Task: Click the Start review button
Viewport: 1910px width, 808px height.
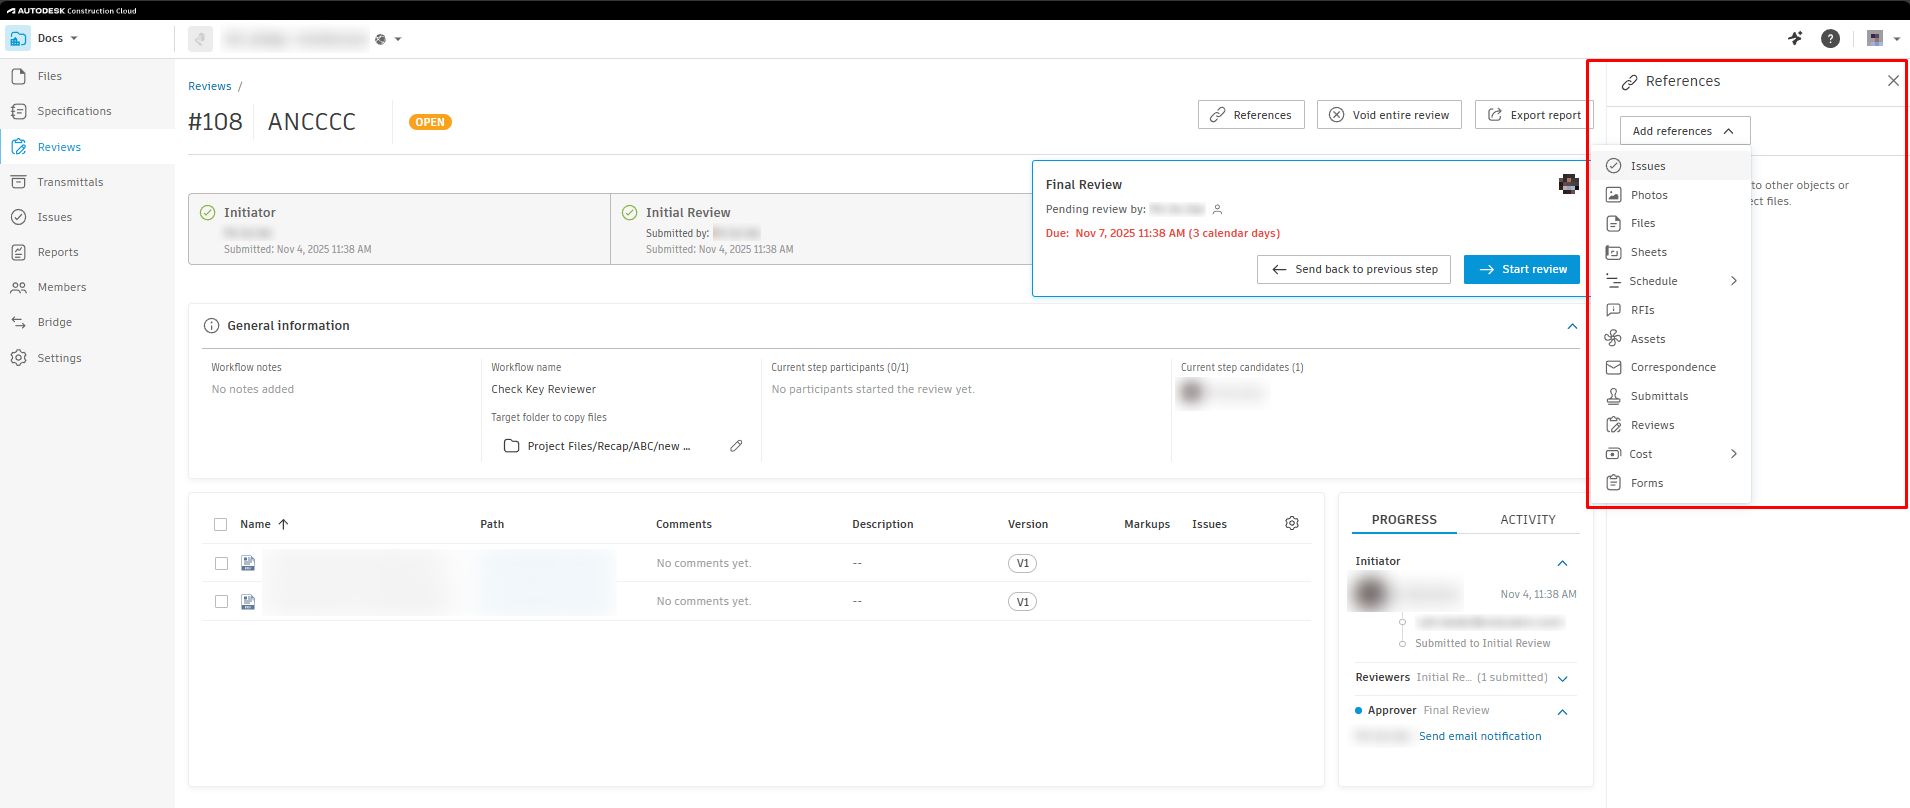Action: 1522,269
